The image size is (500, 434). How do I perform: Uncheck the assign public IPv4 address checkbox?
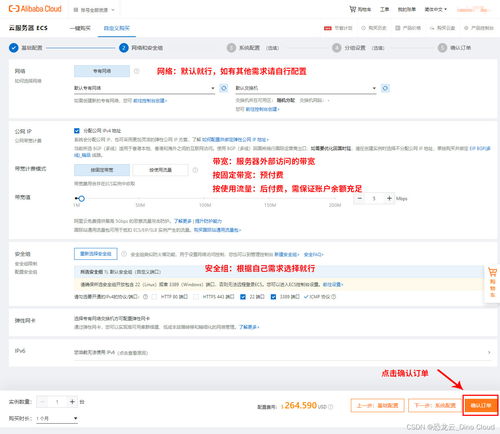(x=77, y=131)
